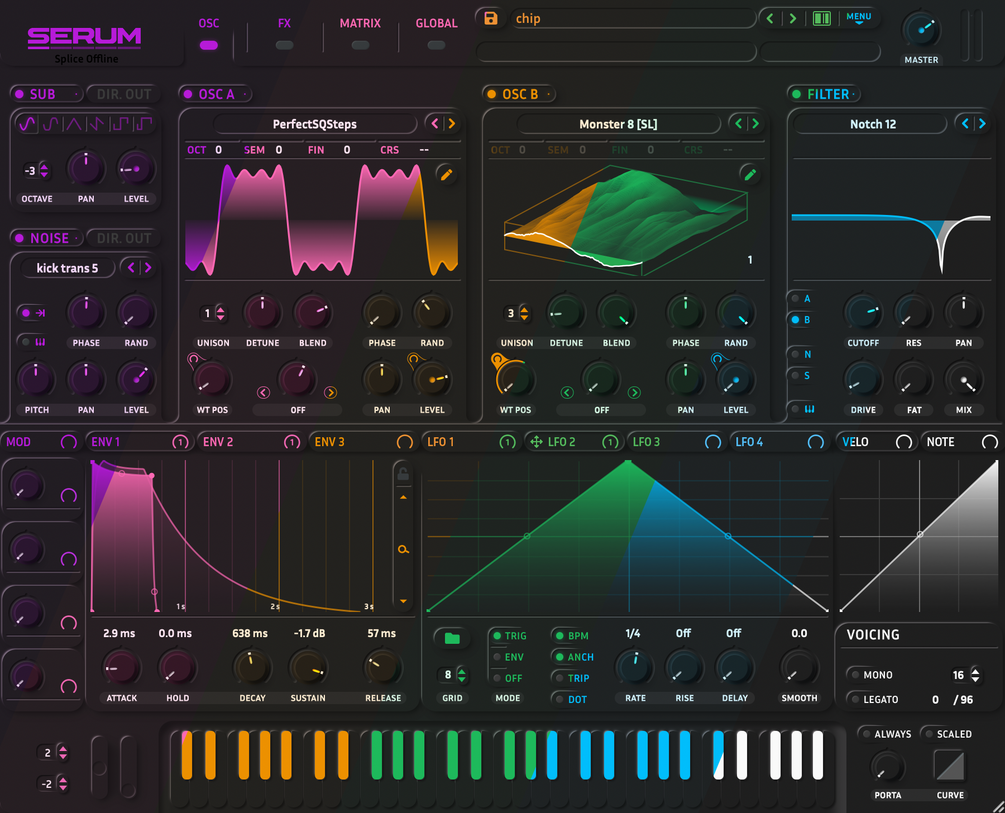Viewport: 1005px width, 813px height.
Task: Open the kick trans 5 noise selector
Action: (x=67, y=268)
